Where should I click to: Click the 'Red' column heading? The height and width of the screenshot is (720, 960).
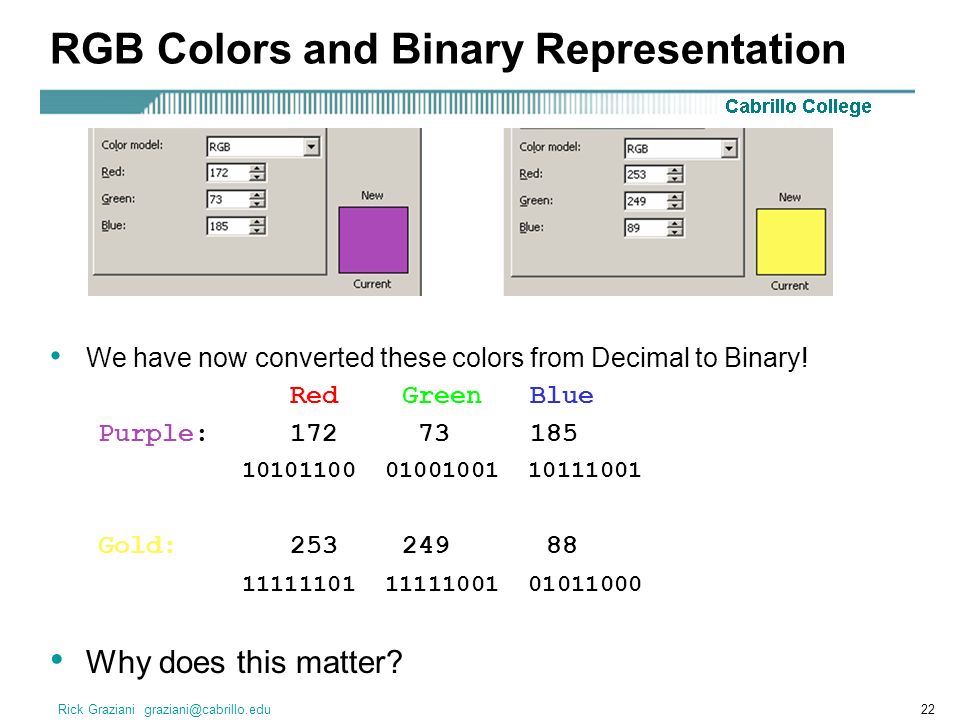(x=313, y=395)
